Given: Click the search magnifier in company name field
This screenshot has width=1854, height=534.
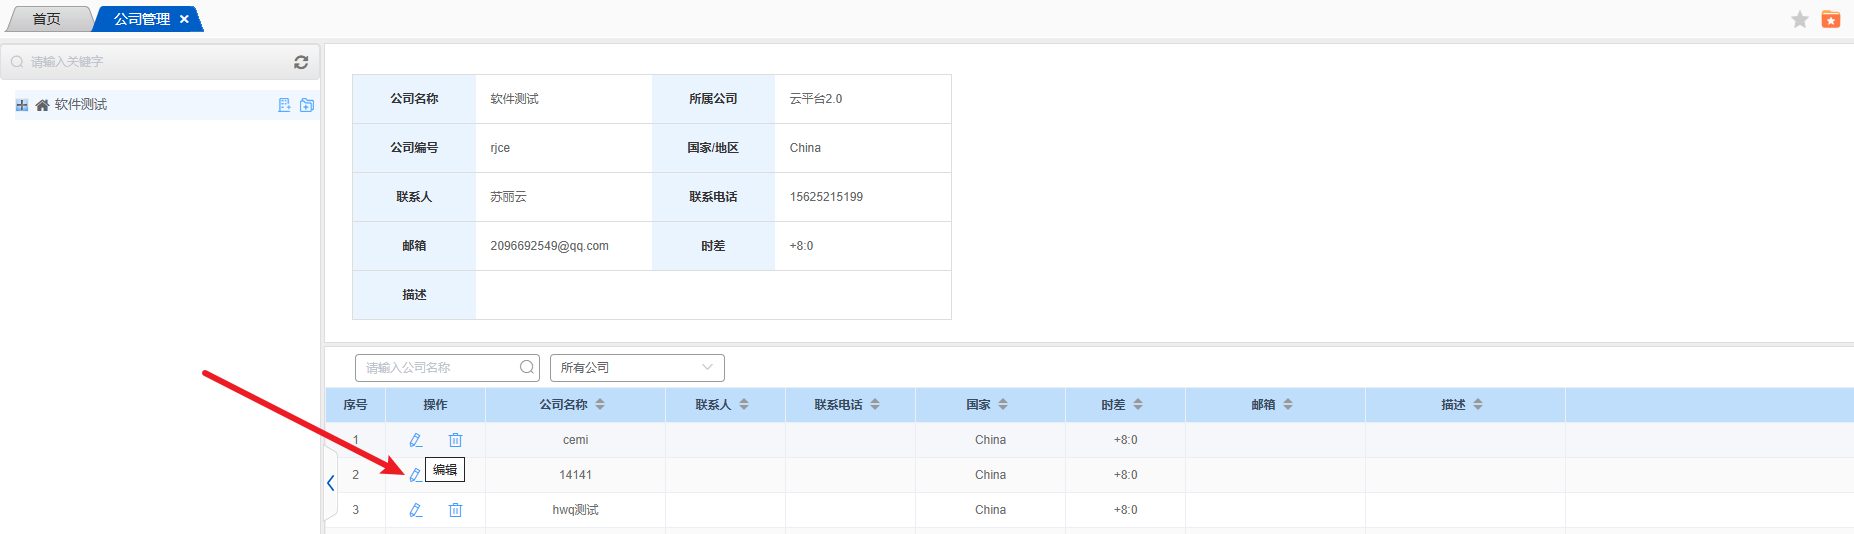Looking at the screenshot, I should [527, 368].
